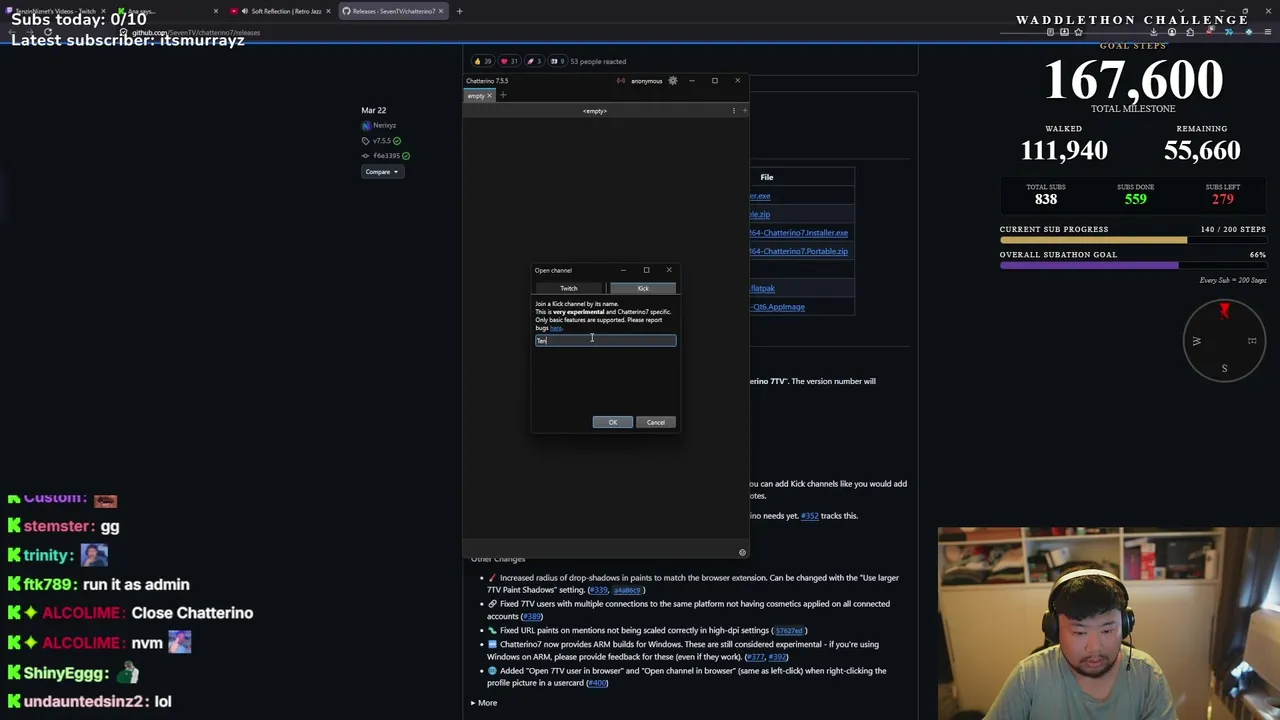This screenshot has width=1280, height=720.
Task: Open browser account profile icon
Action: (x=1172, y=32)
